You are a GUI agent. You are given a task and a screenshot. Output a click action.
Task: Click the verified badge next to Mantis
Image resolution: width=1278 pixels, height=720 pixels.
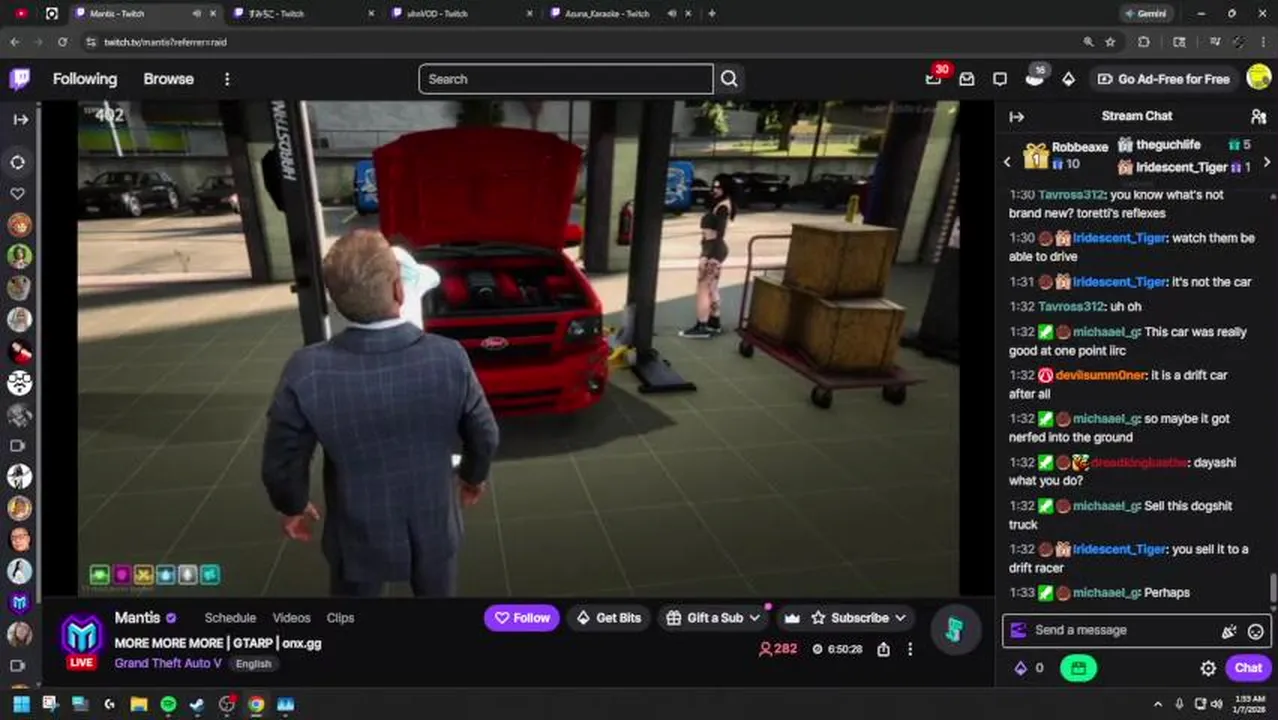171,618
